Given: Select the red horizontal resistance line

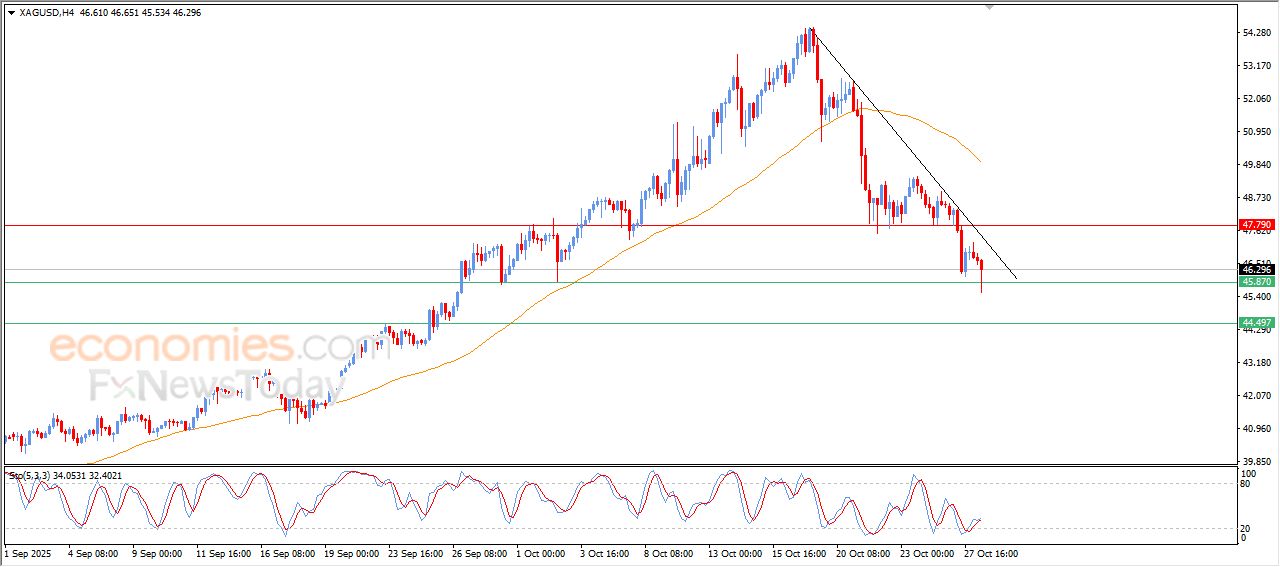Looking at the screenshot, I should 300,225.
